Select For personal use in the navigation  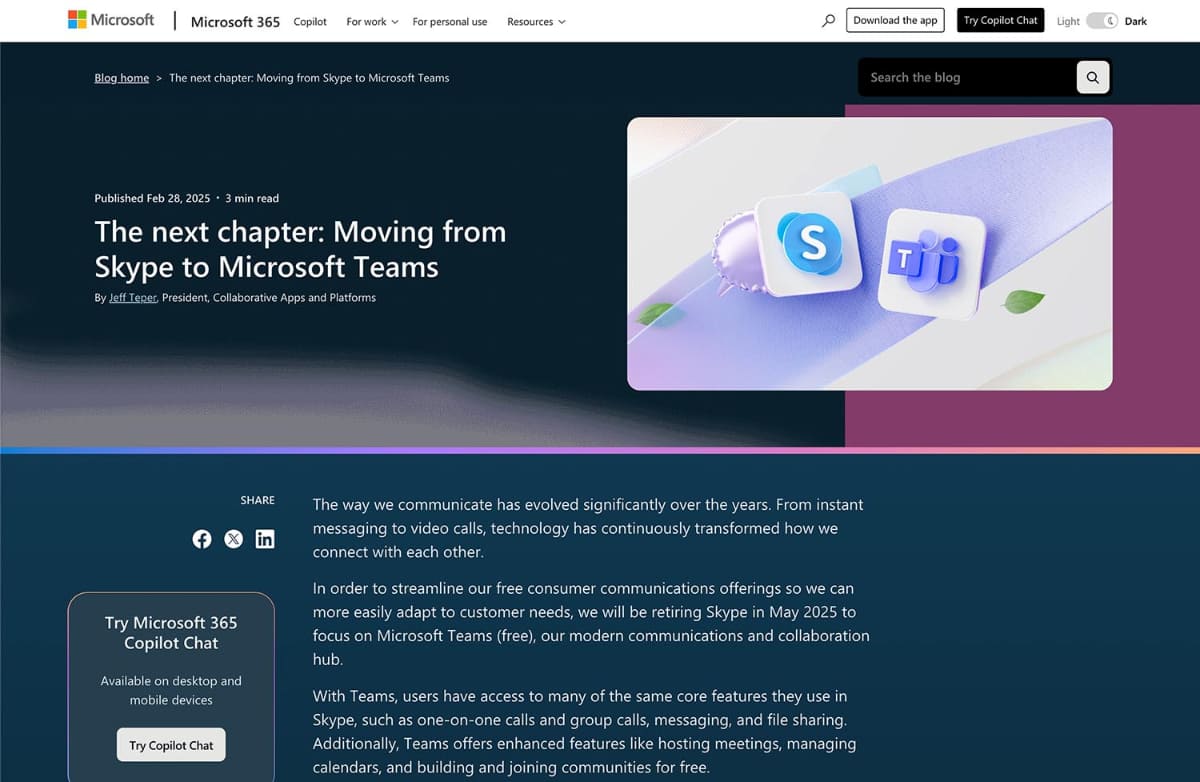click(x=450, y=20)
